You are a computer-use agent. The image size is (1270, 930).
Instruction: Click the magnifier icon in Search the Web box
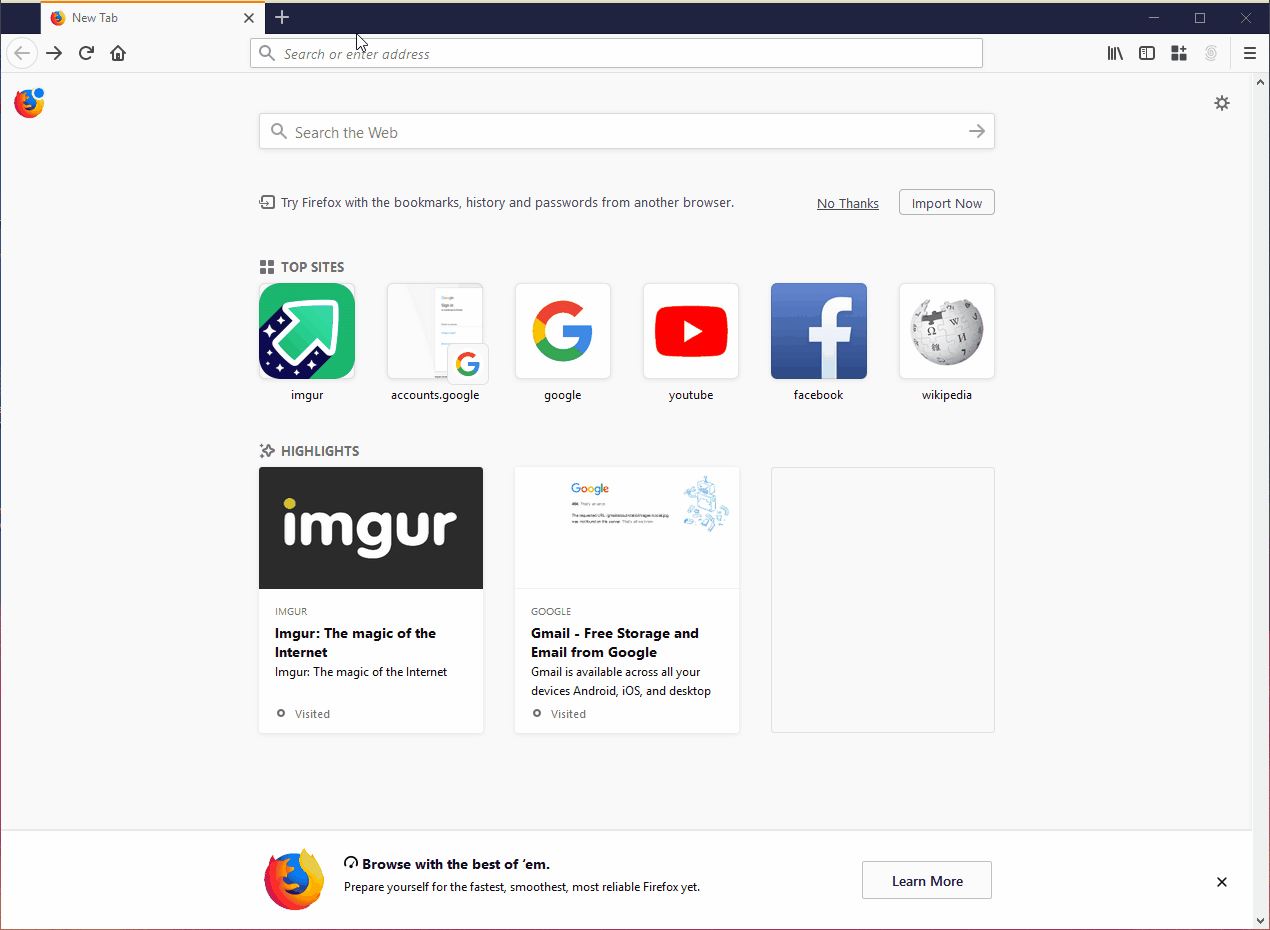click(279, 131)
